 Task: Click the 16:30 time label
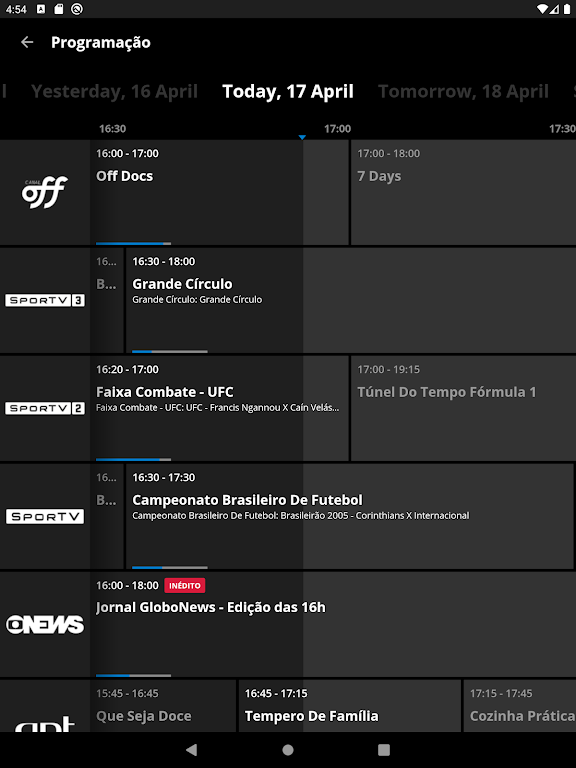[x=112, y=129]
